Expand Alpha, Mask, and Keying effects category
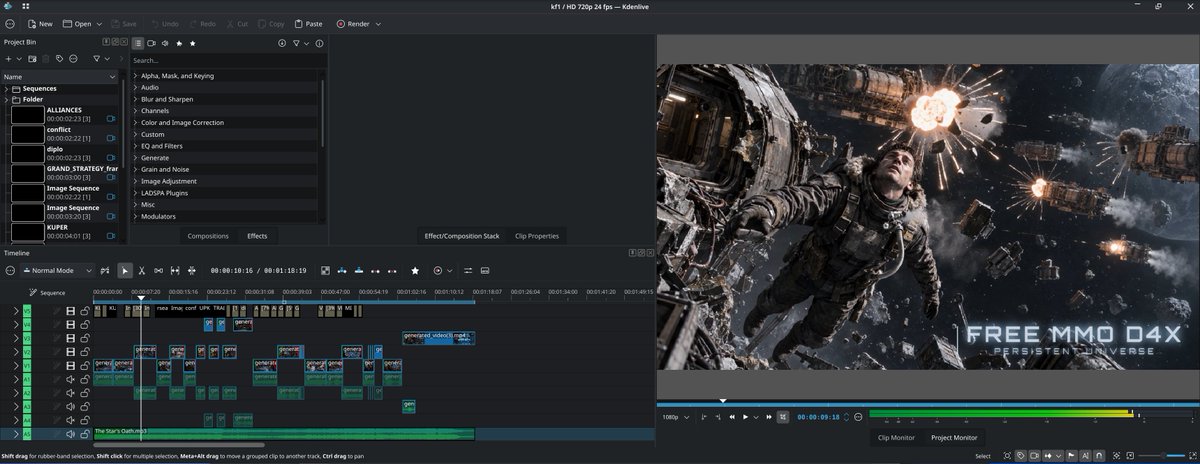 pyautogui.click(x=135, y=76)
